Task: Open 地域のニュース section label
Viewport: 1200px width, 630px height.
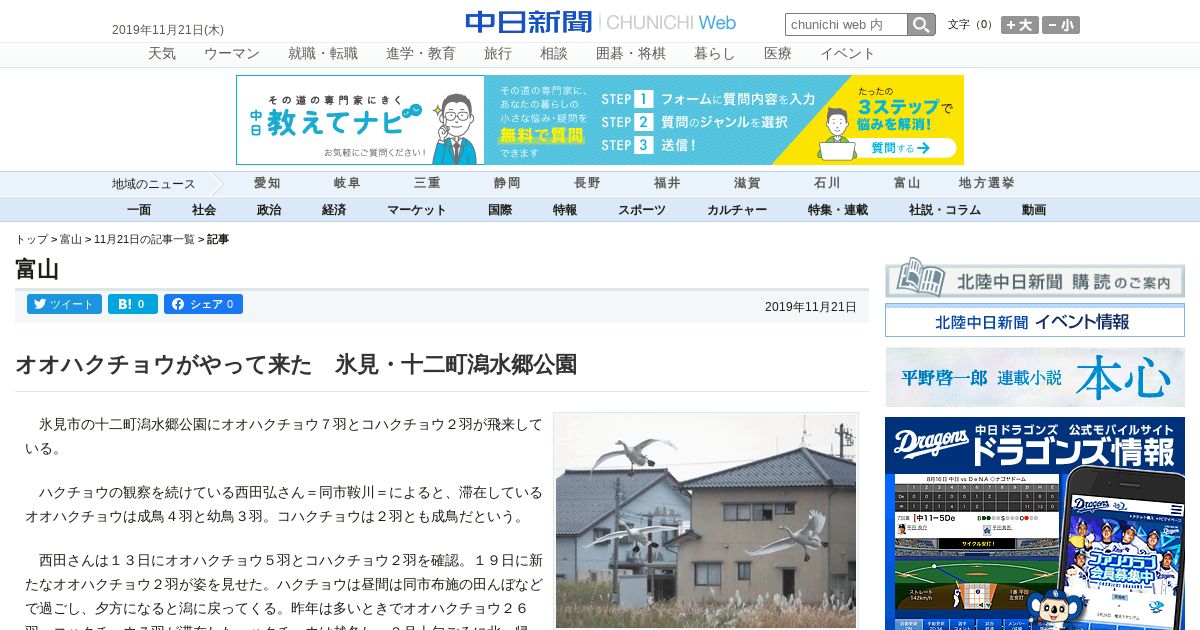Action: click(x=153, y=184)
